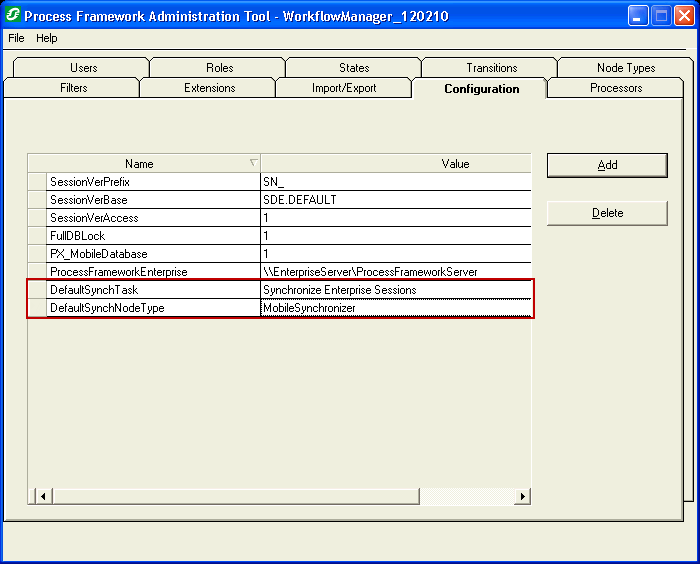Select the DefaultSynchTask row selector
Viewport: 700px width, 564px height.
36,290
